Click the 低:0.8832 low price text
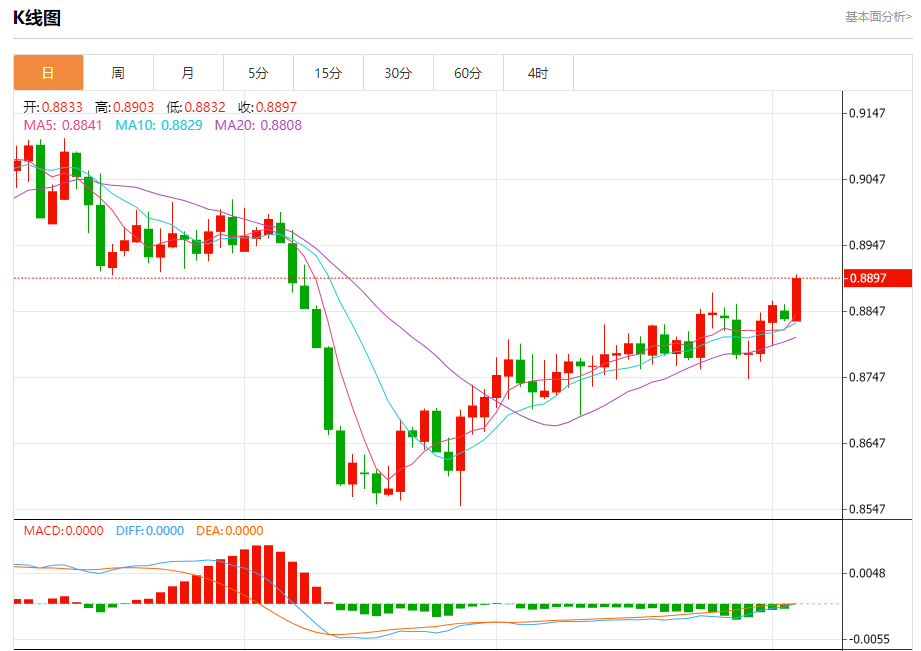Viewport: 921px width, 651px height. pos(196,107)
